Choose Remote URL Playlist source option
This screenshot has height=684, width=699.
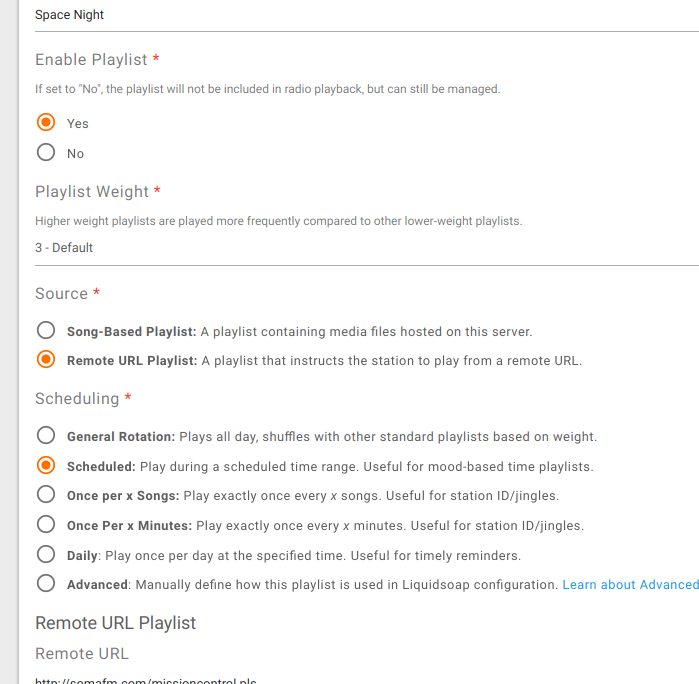46,360
